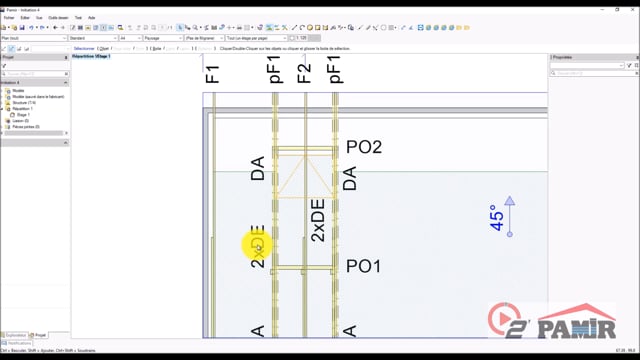Open the Vue menu

[39, 18]
